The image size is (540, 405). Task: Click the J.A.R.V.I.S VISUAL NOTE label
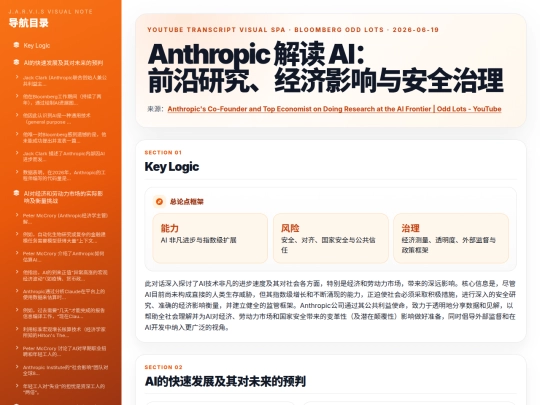tap(50, 12)
